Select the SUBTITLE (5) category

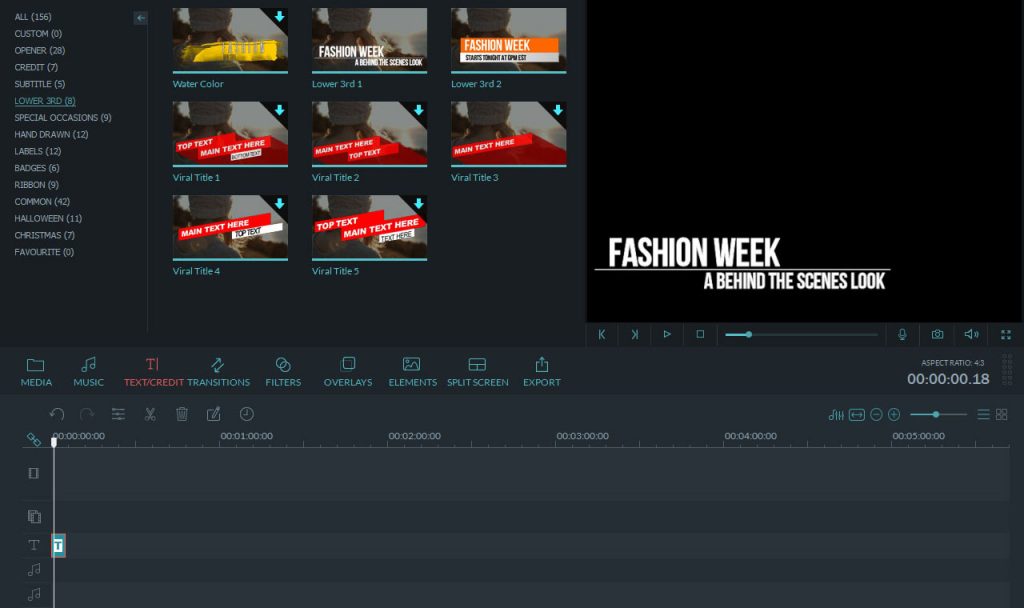[39, 84]
